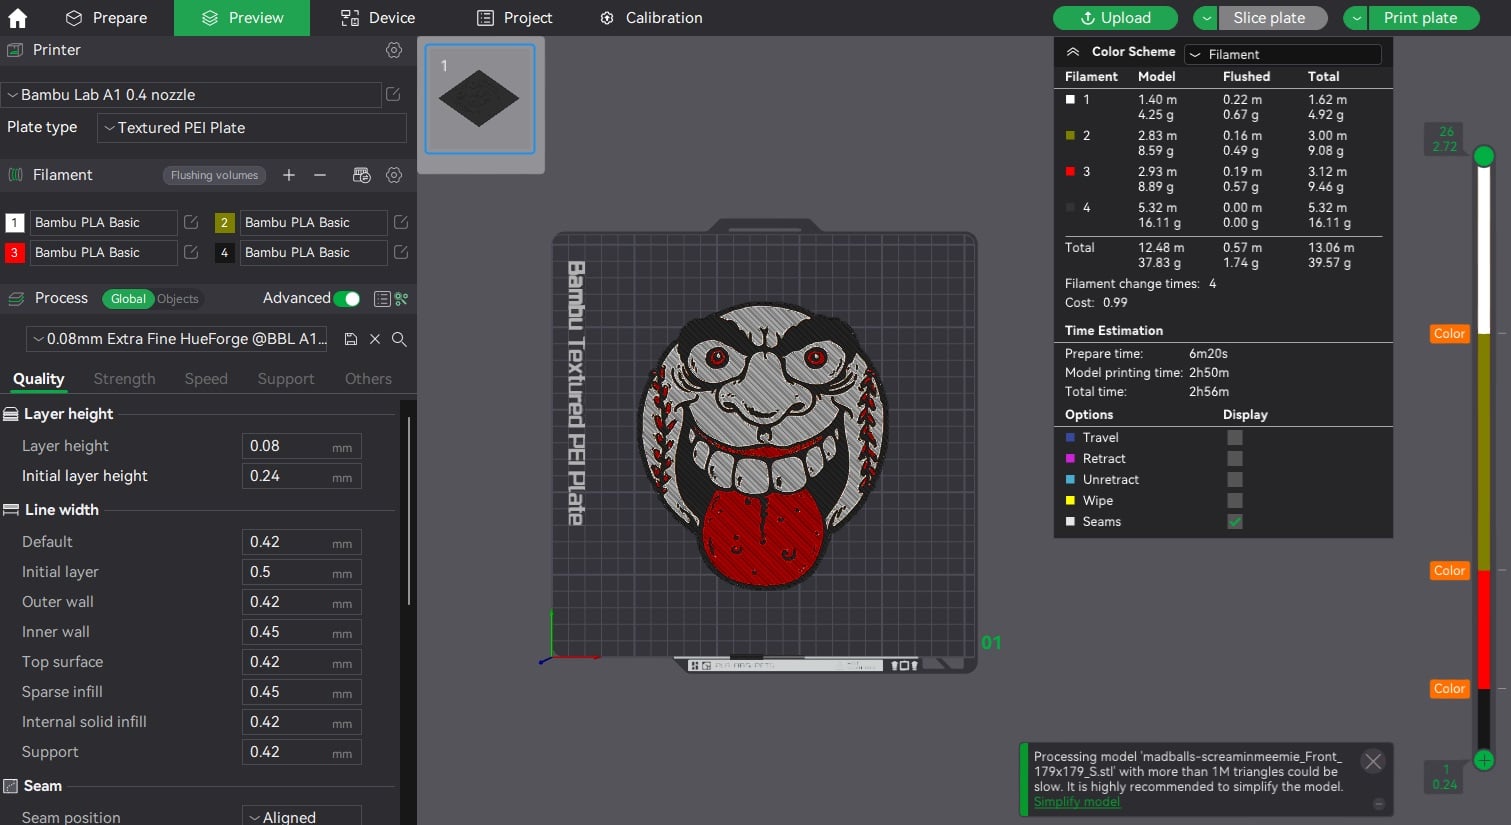Toggle Retract display checkbox
The image size is (1511, 825).
tap(1235, 459)
